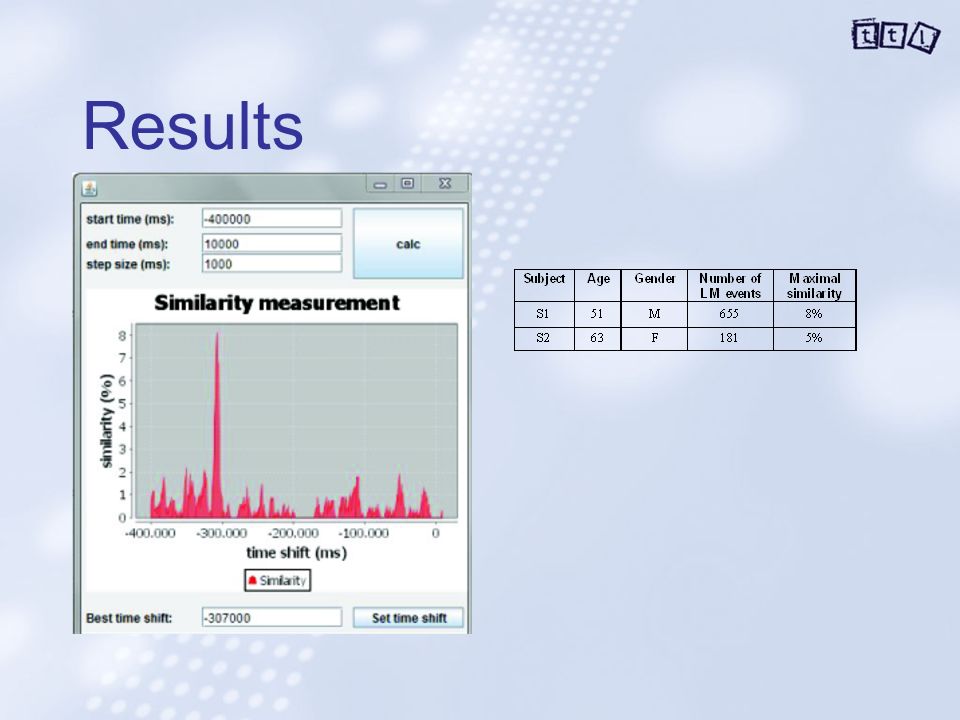Click the calc button

(408, 244)
